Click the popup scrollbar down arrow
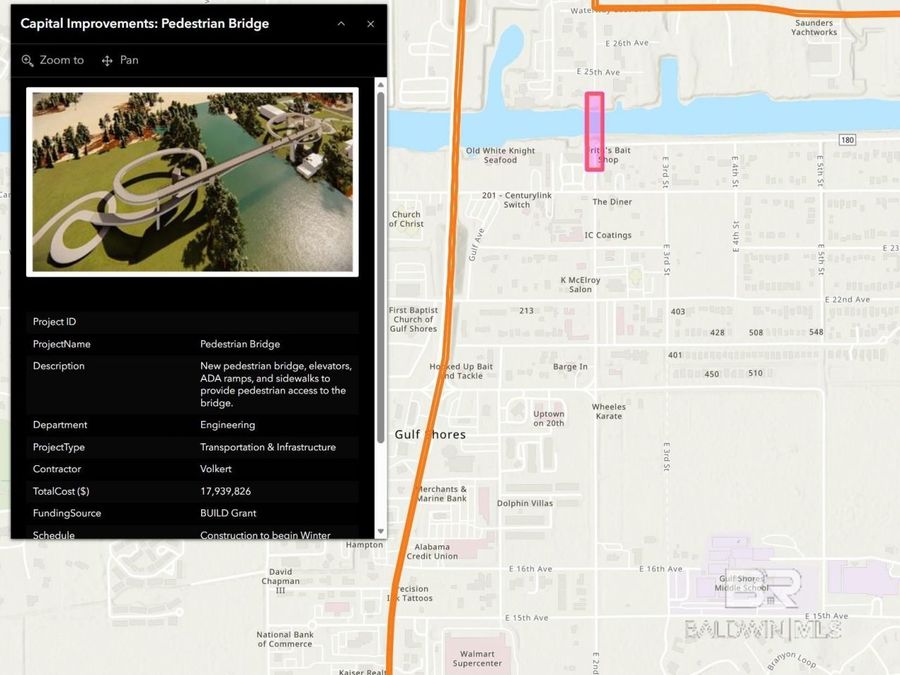Image resolution: width=900 pixels, height=675 pixels. 381,532
